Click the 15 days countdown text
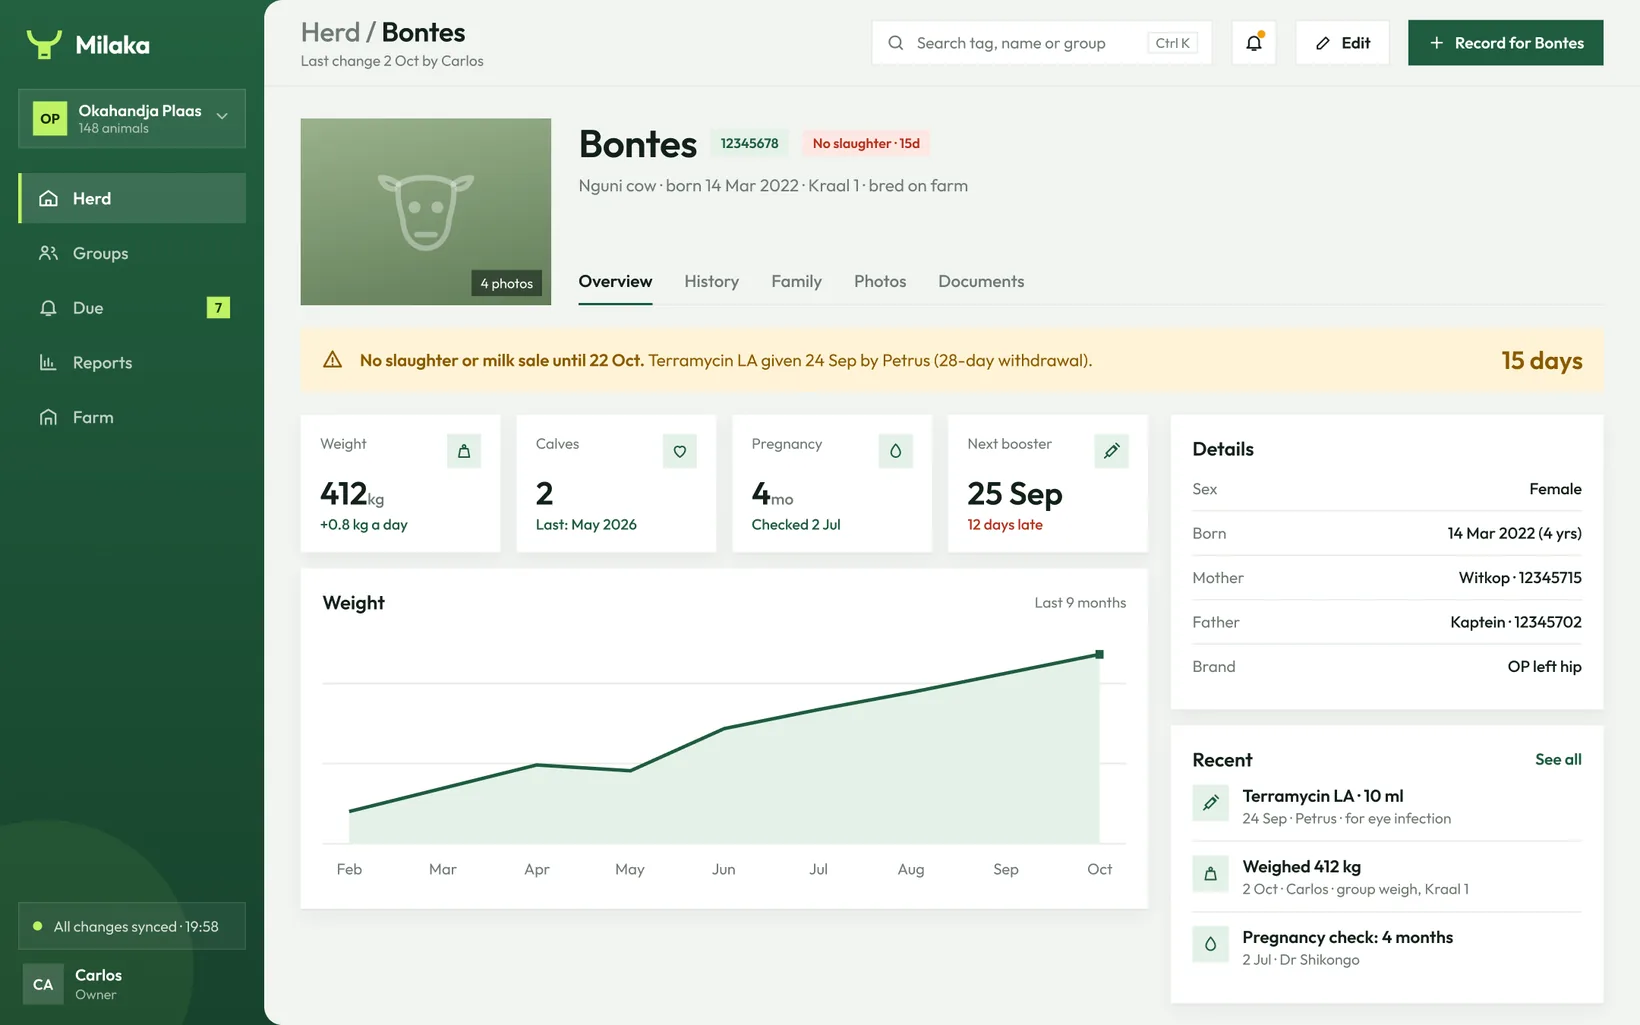Screen dimensions: 1640x1025 (x=1541, y=360)
